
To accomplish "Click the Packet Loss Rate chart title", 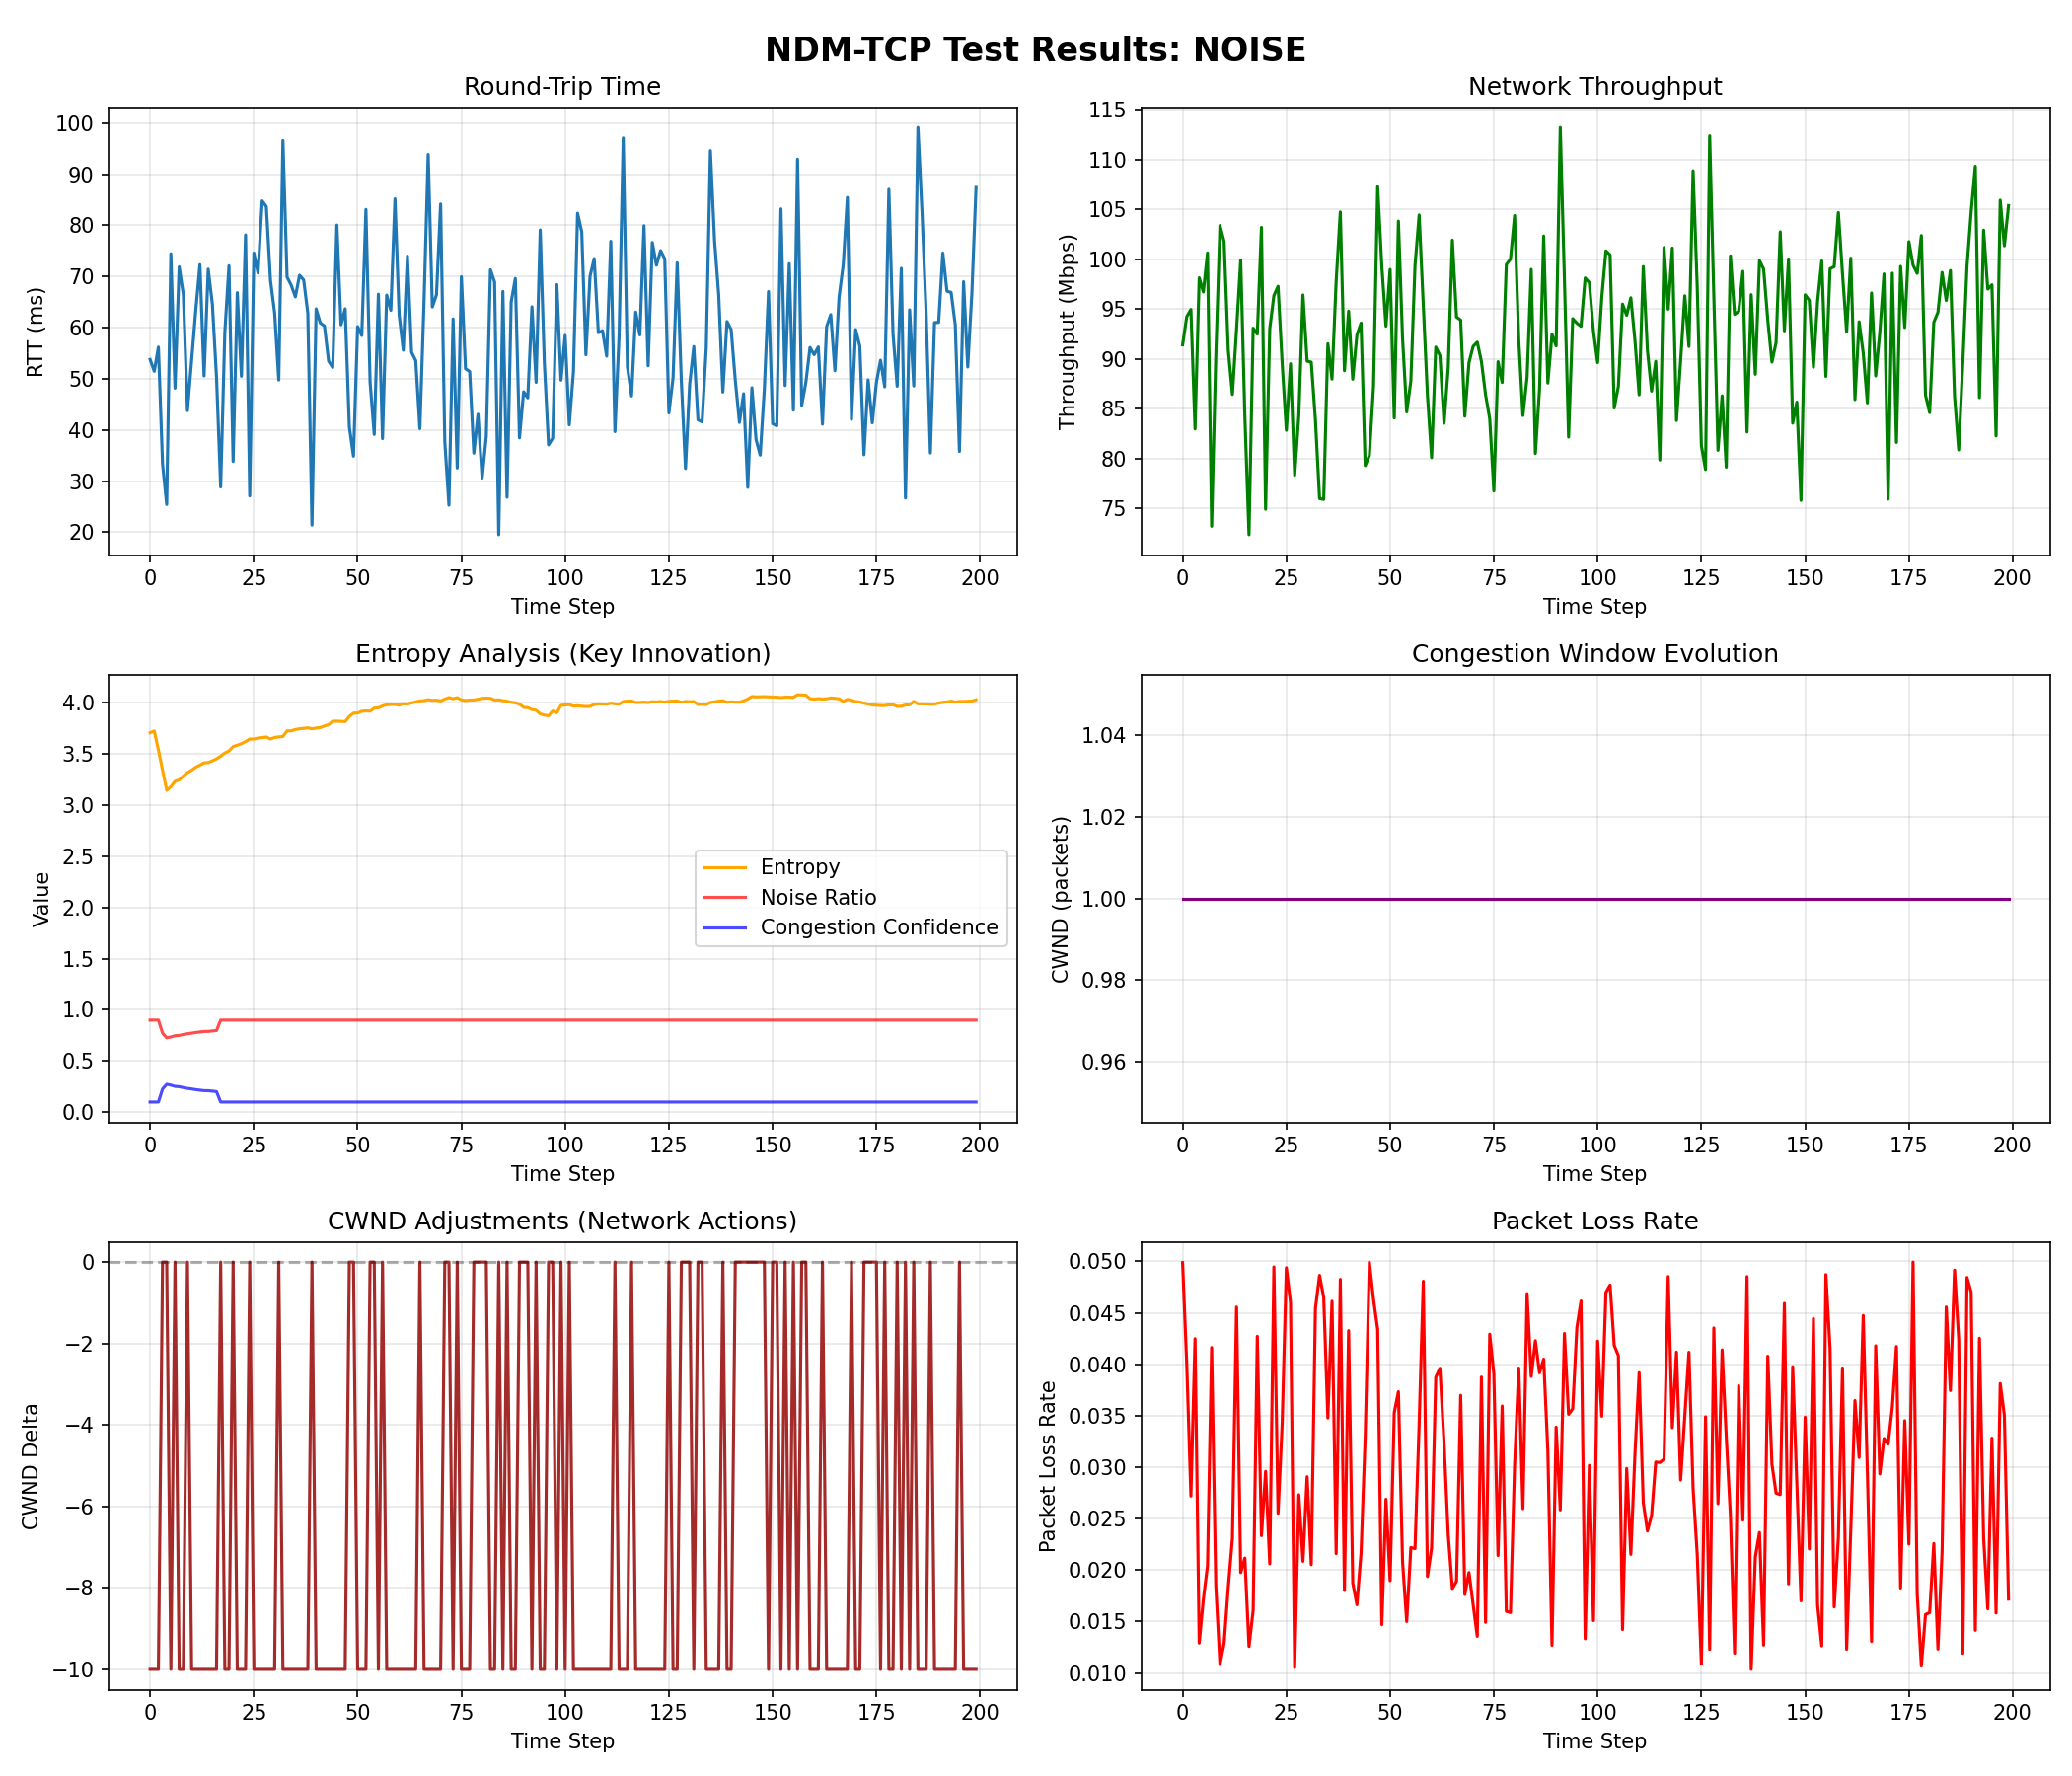I will pyautogui.click(x=1594, y=1221).
